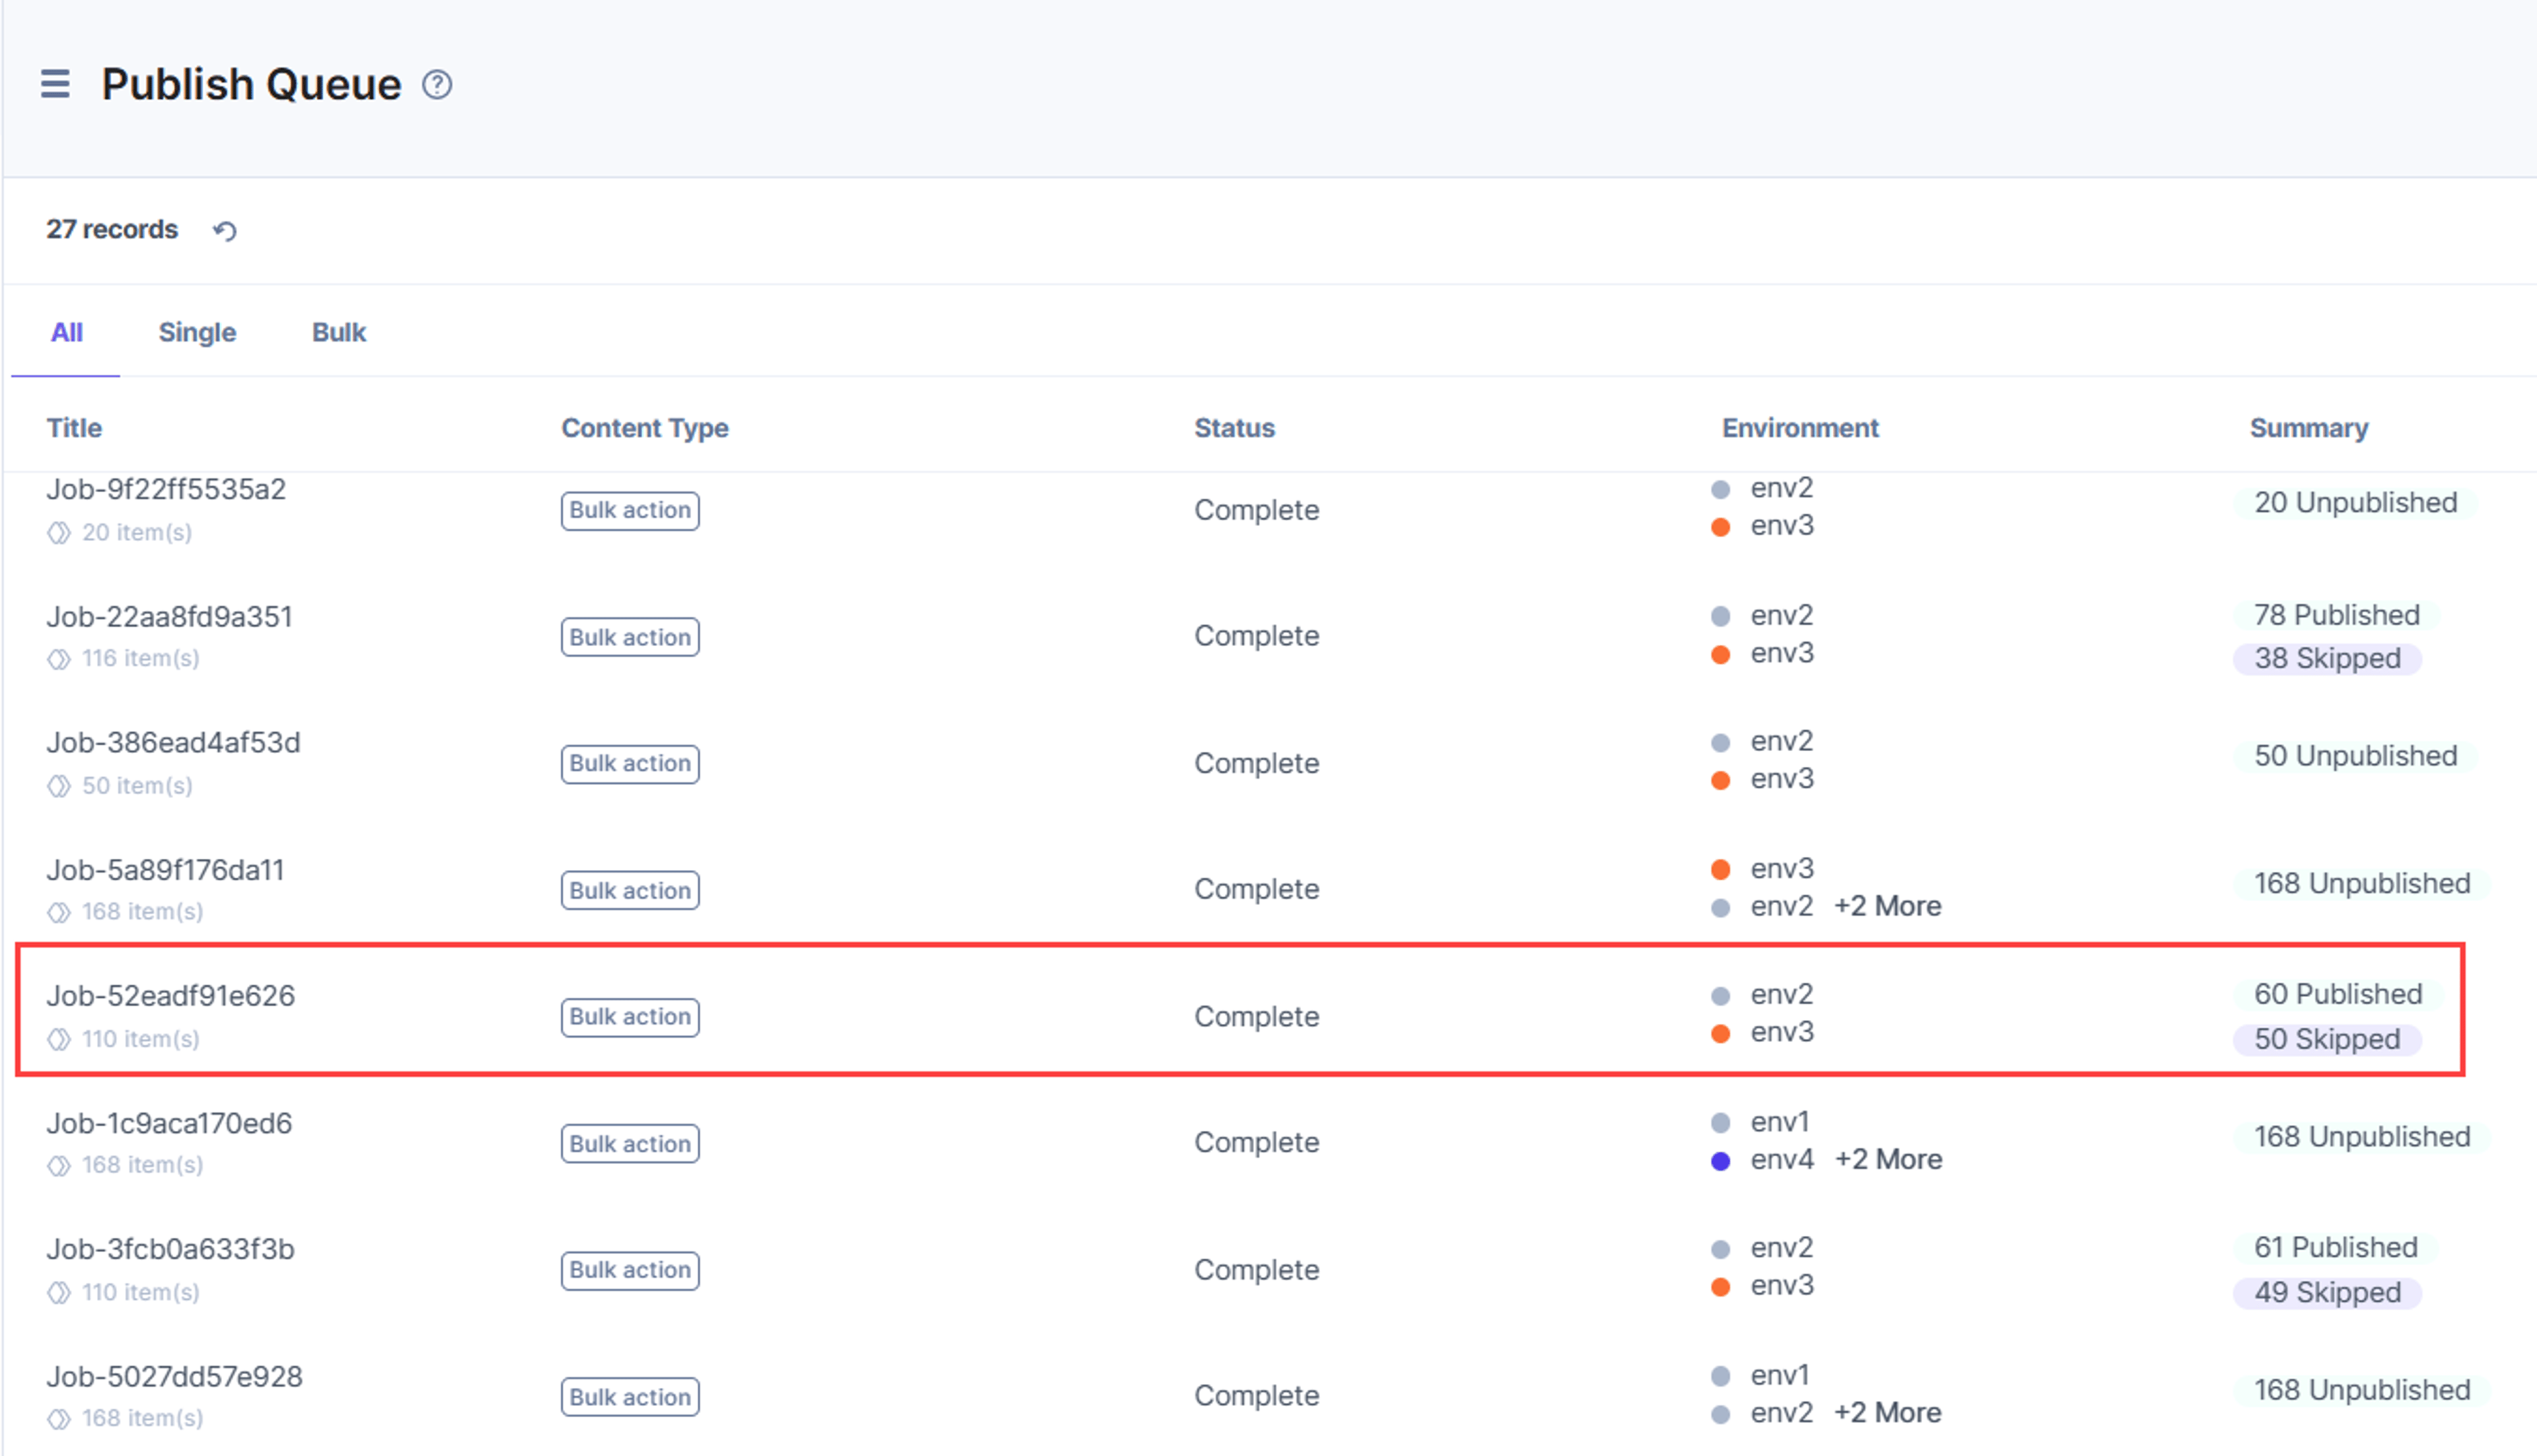
Task: Click the 78 Published summary badge
Action: (x=2336, y=615)
